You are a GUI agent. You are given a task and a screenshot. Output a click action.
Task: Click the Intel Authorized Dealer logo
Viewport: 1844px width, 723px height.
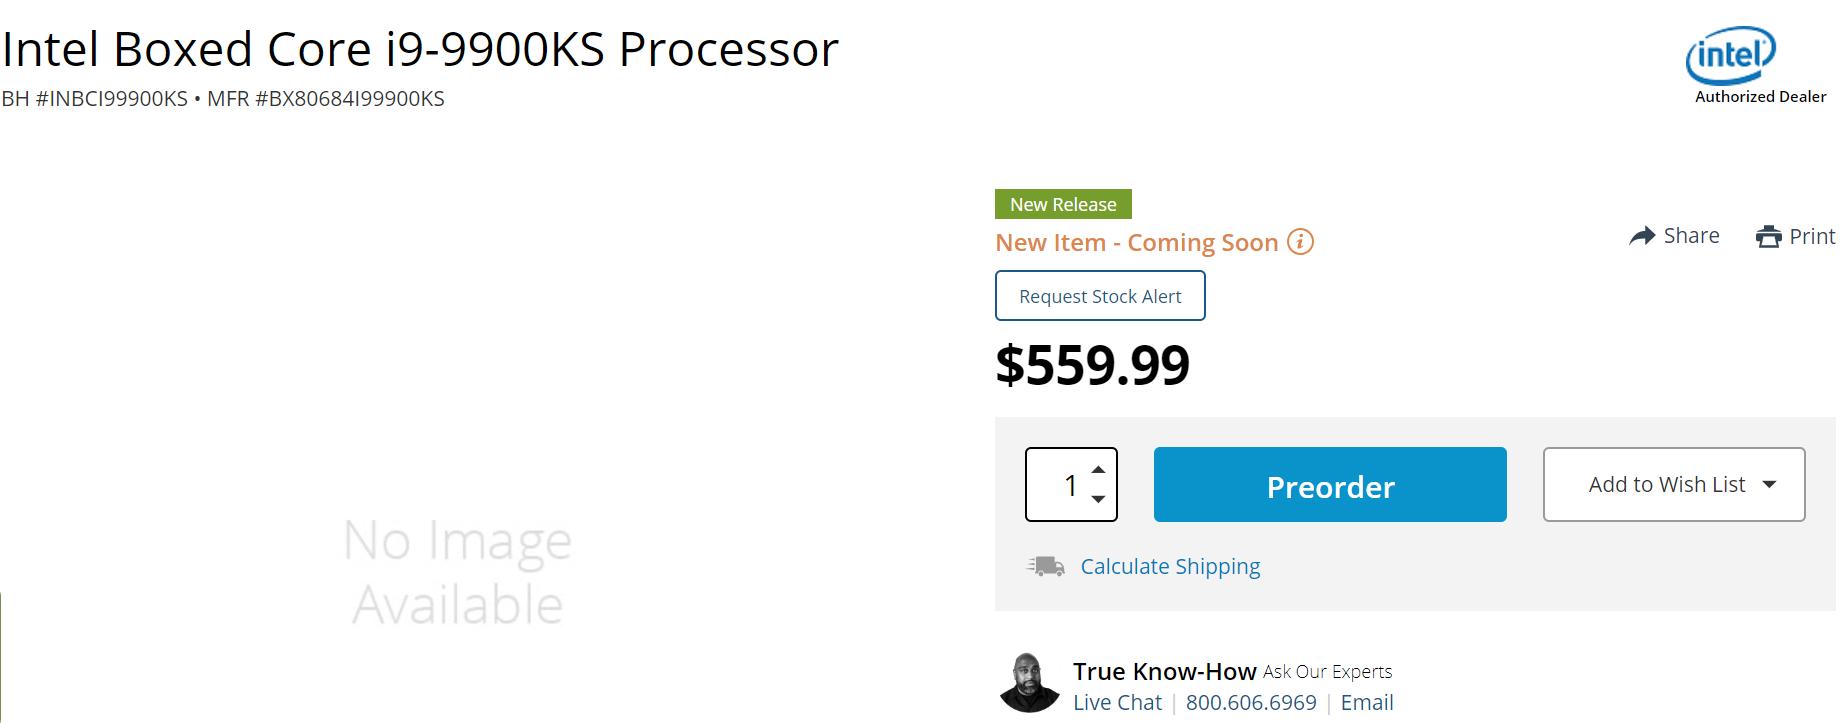tap(1759, 65)
